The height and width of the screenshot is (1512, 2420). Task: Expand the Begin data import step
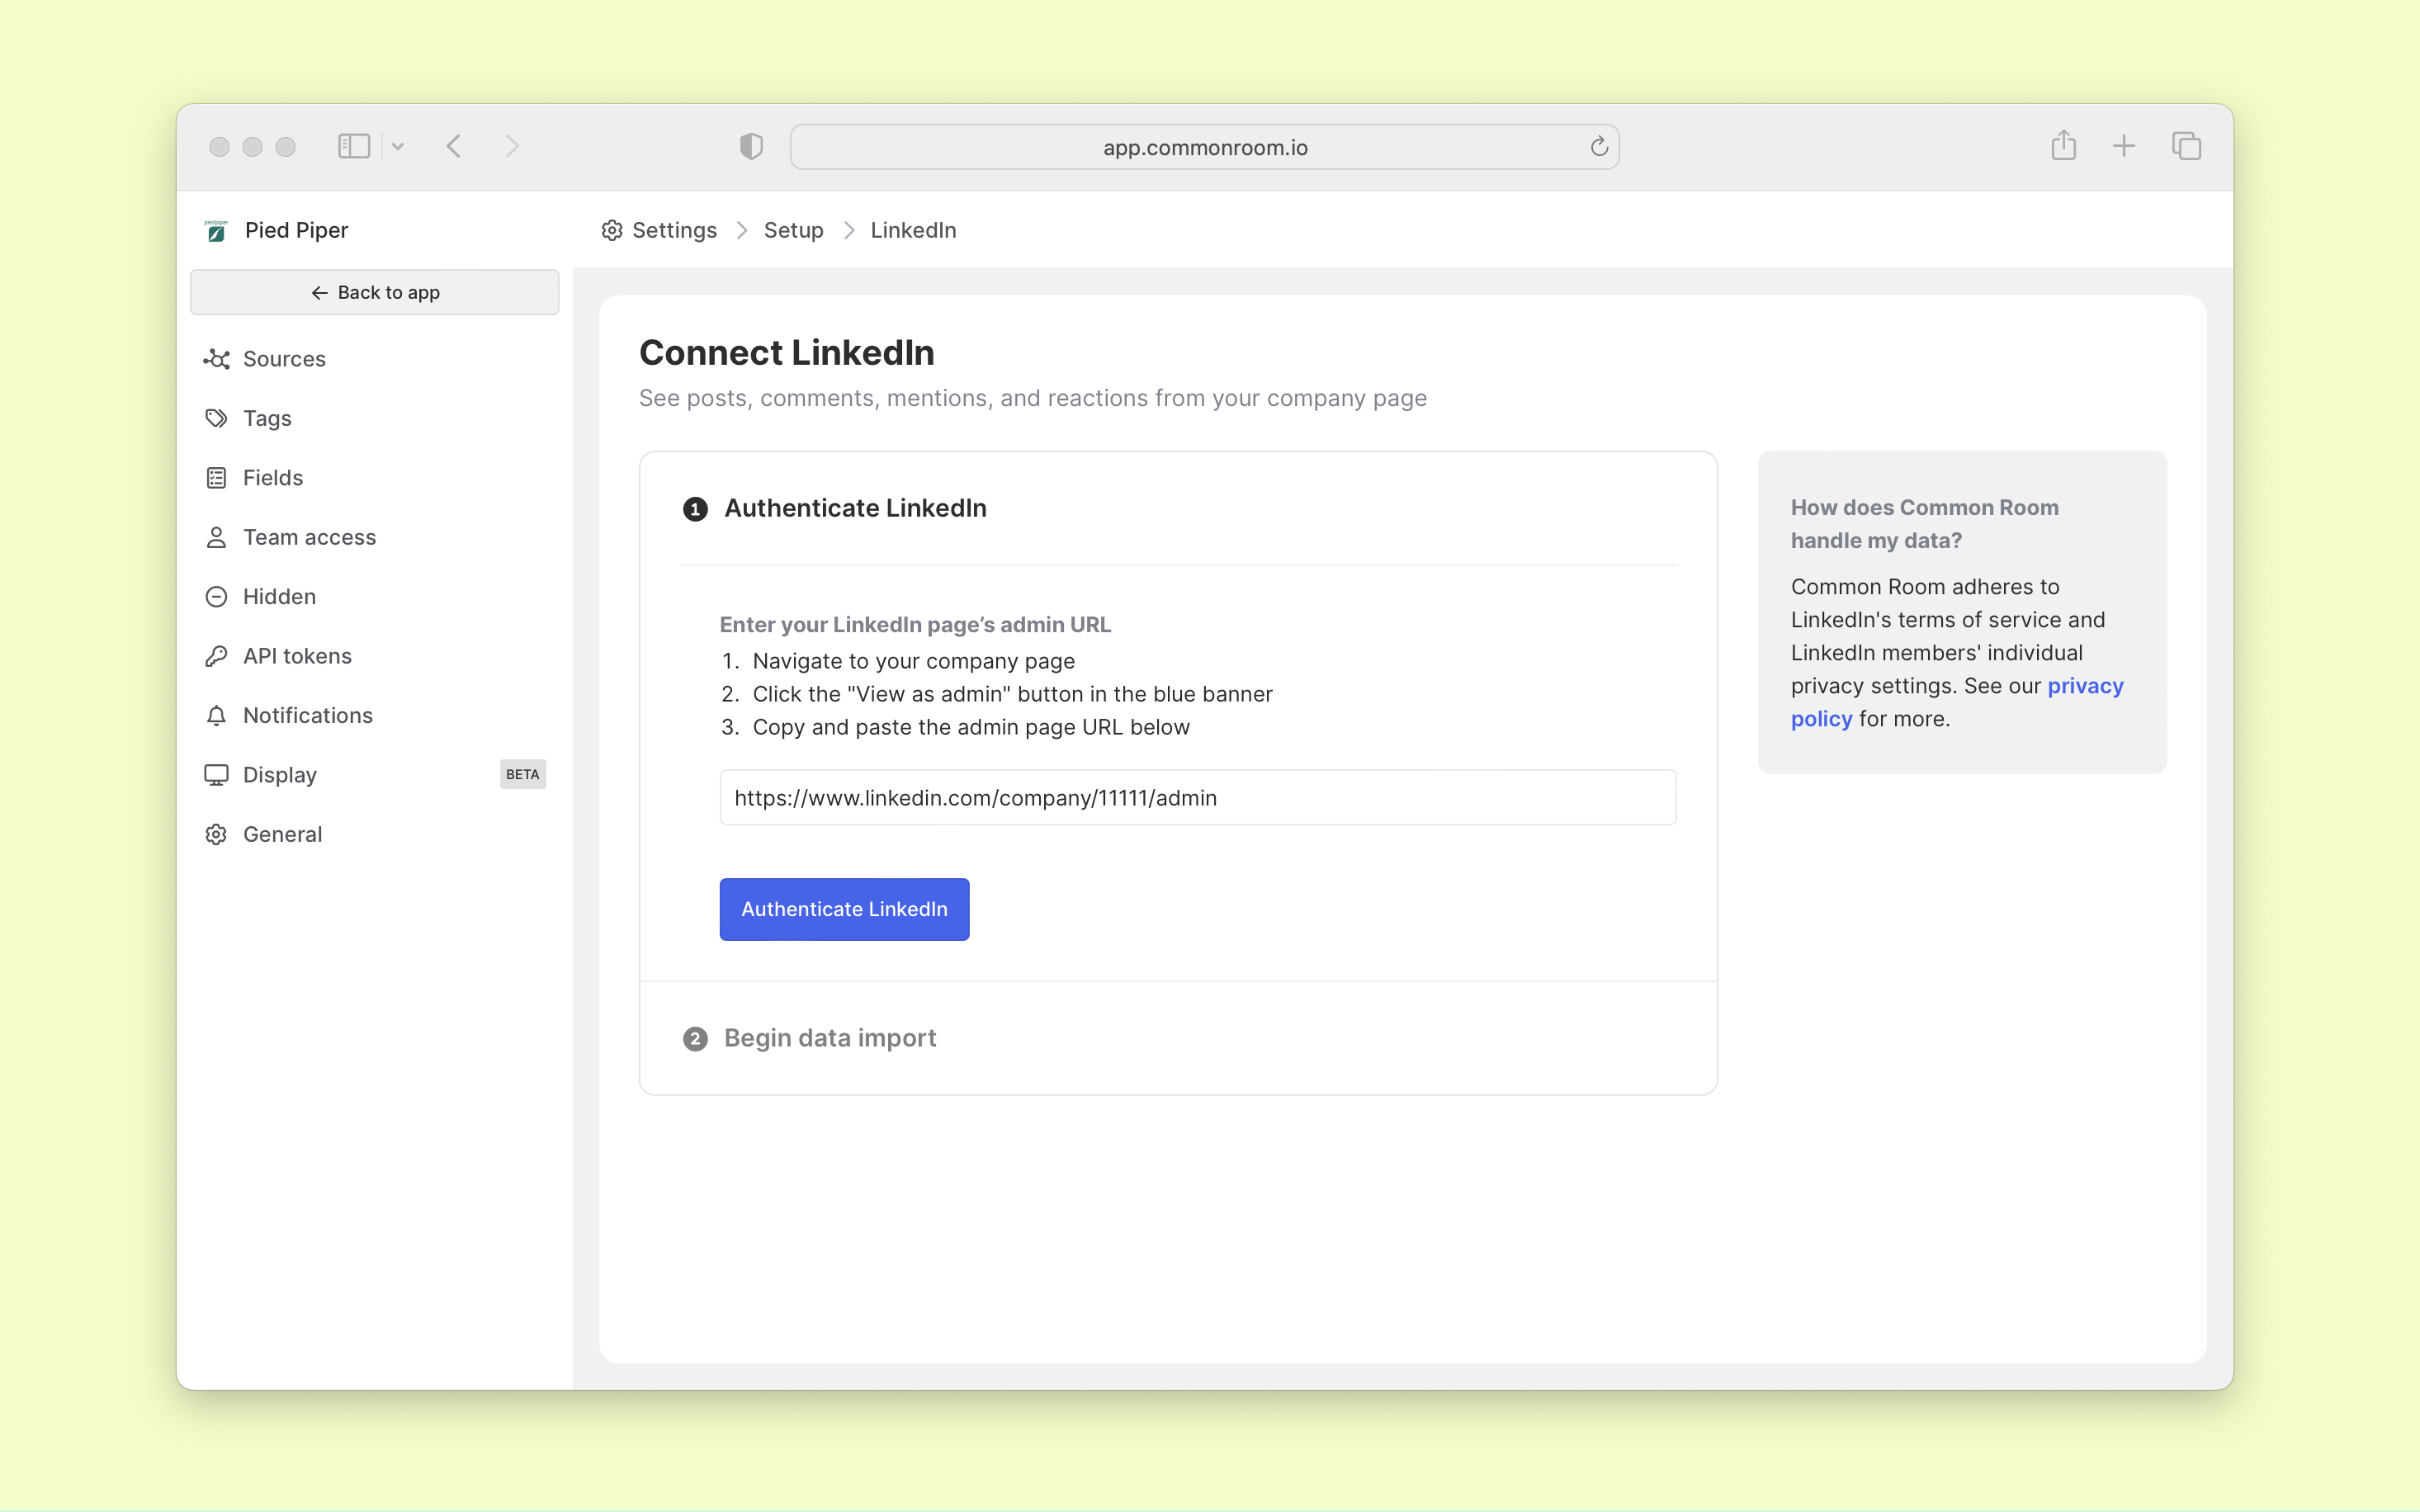point(829,1038)
